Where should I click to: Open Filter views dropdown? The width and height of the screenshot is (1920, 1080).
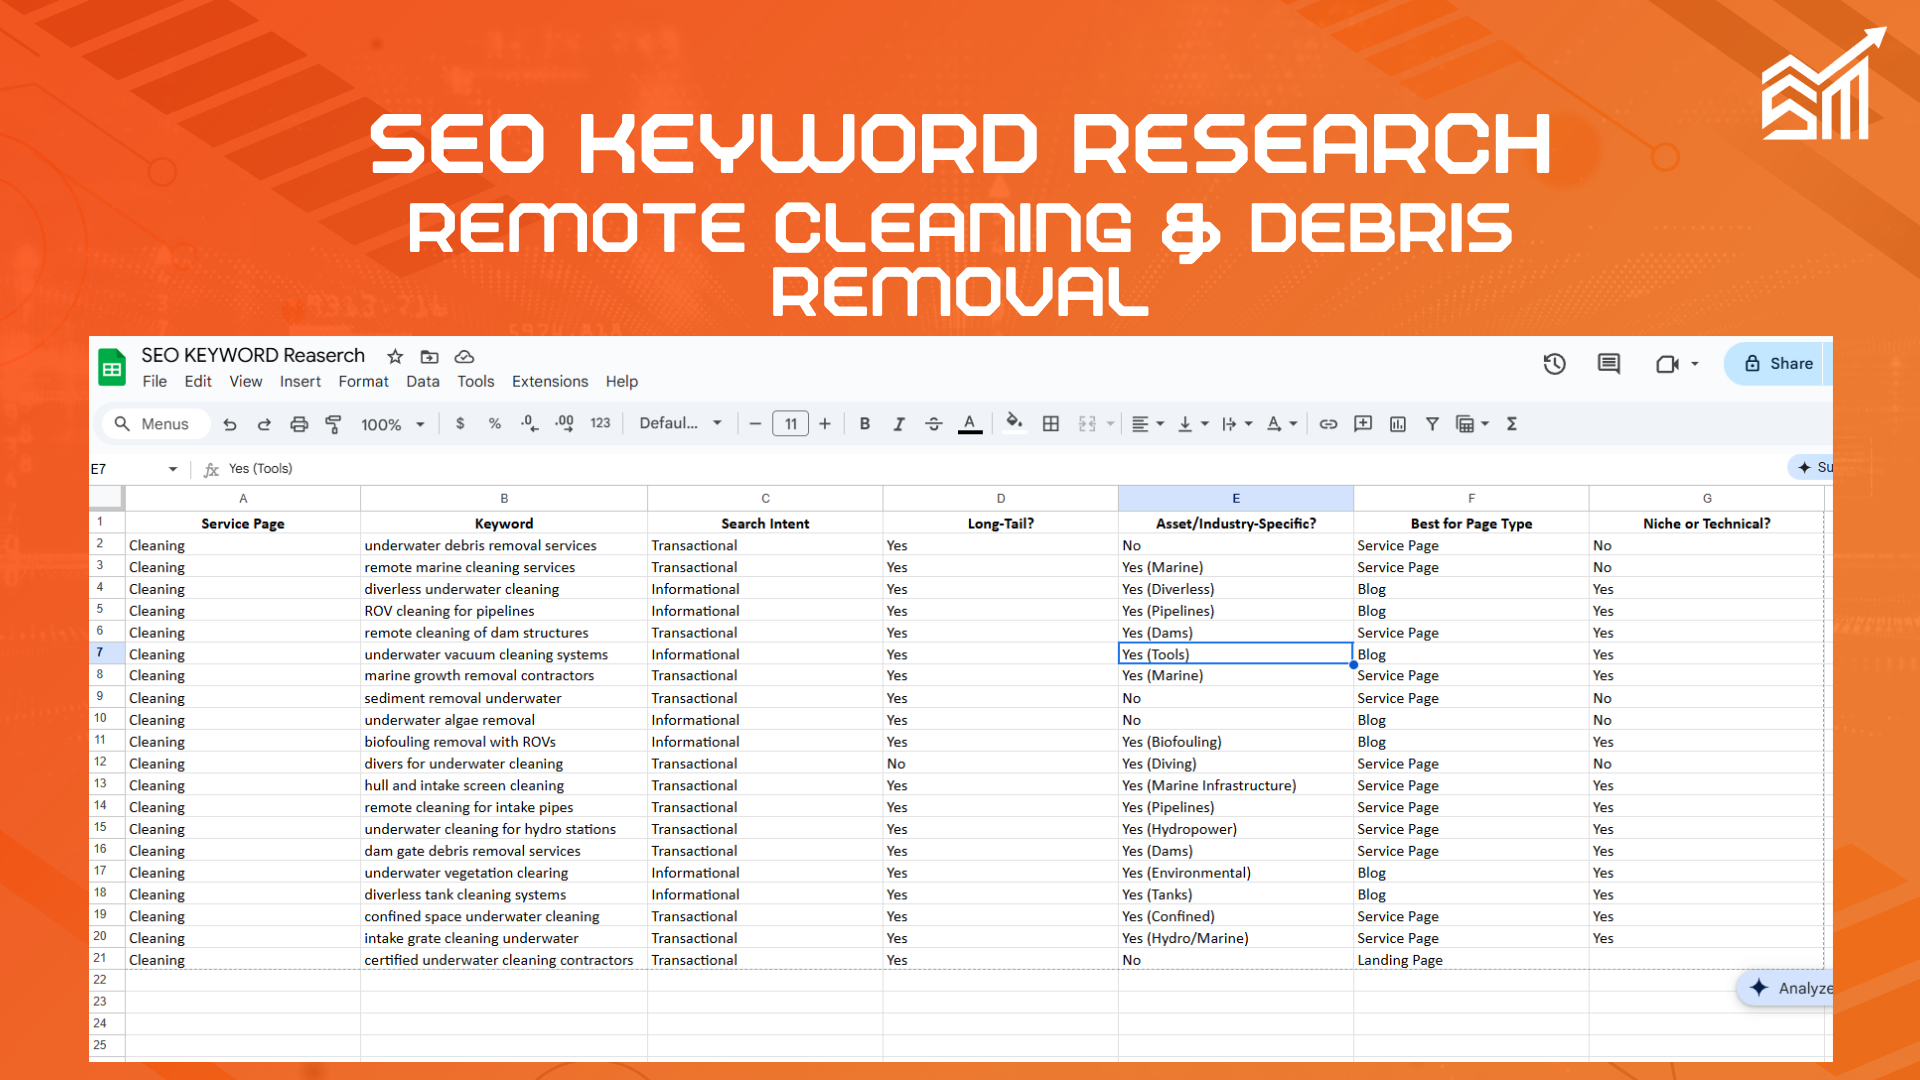point(1472,424)
